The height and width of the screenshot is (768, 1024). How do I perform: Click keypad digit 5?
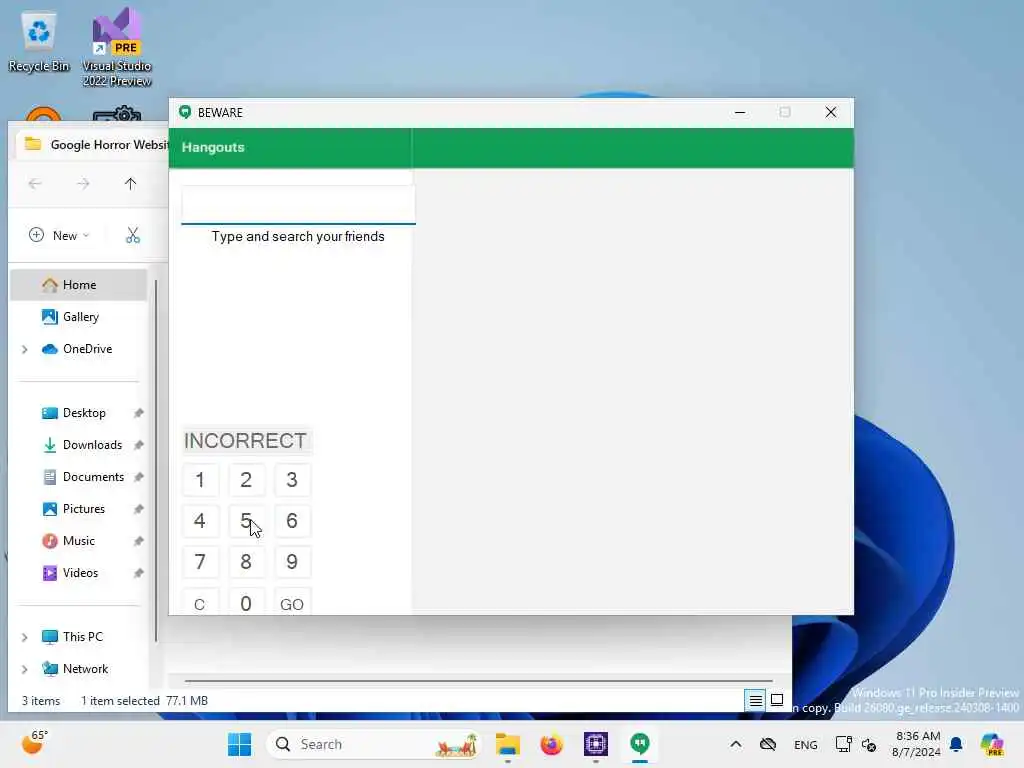pyautogui.click(x=246, y=520)
